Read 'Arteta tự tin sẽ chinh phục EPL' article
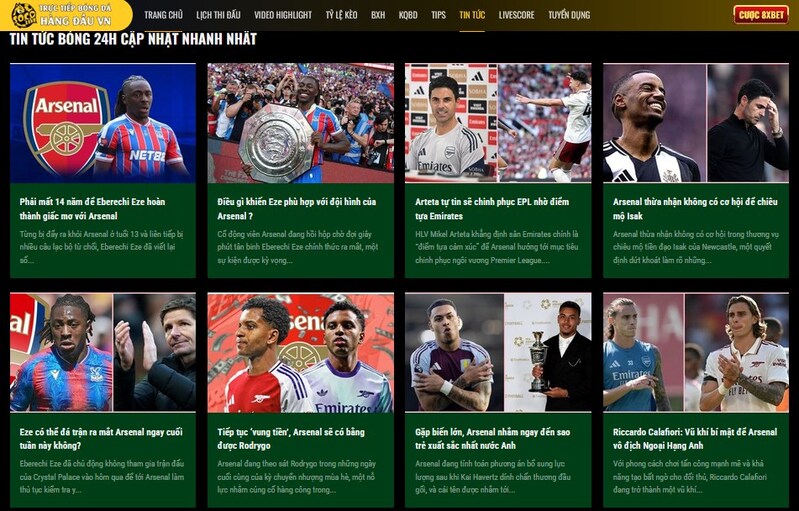This screenshot has width=799, height=511. pos(492,208)
